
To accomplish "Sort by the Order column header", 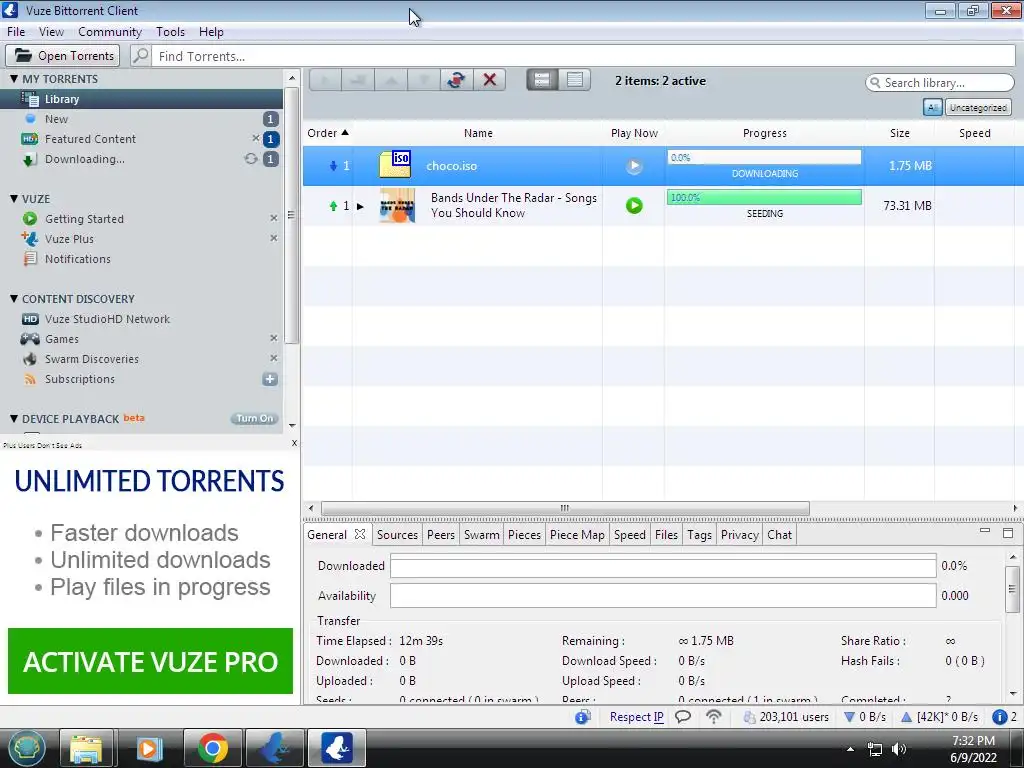I will tap(327, 133).
